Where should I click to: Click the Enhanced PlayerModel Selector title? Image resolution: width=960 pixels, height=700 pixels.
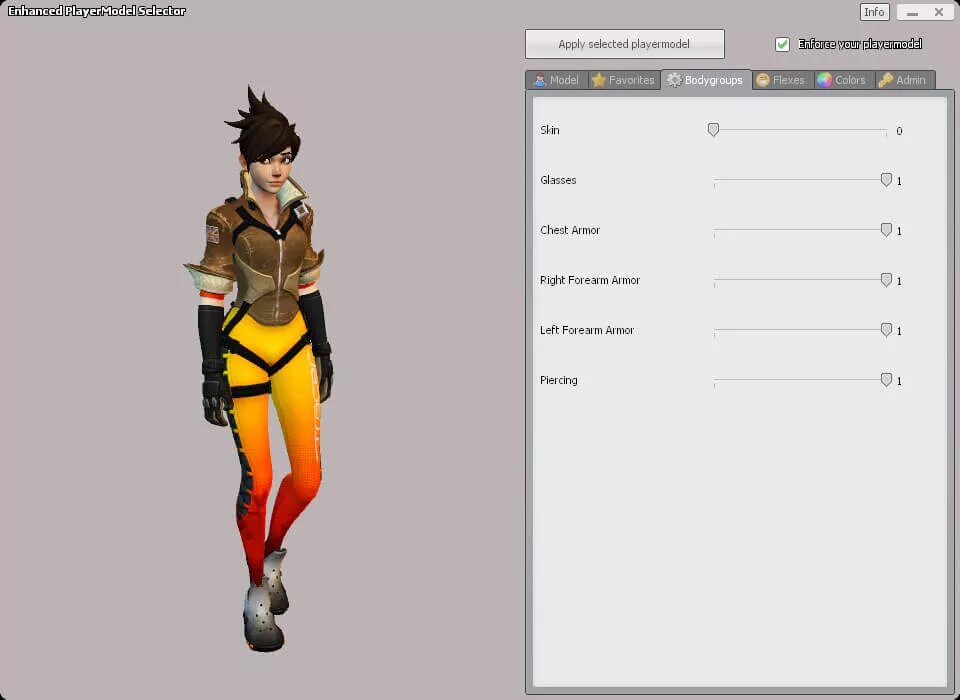pyautogui.click(x=96, y=11)
